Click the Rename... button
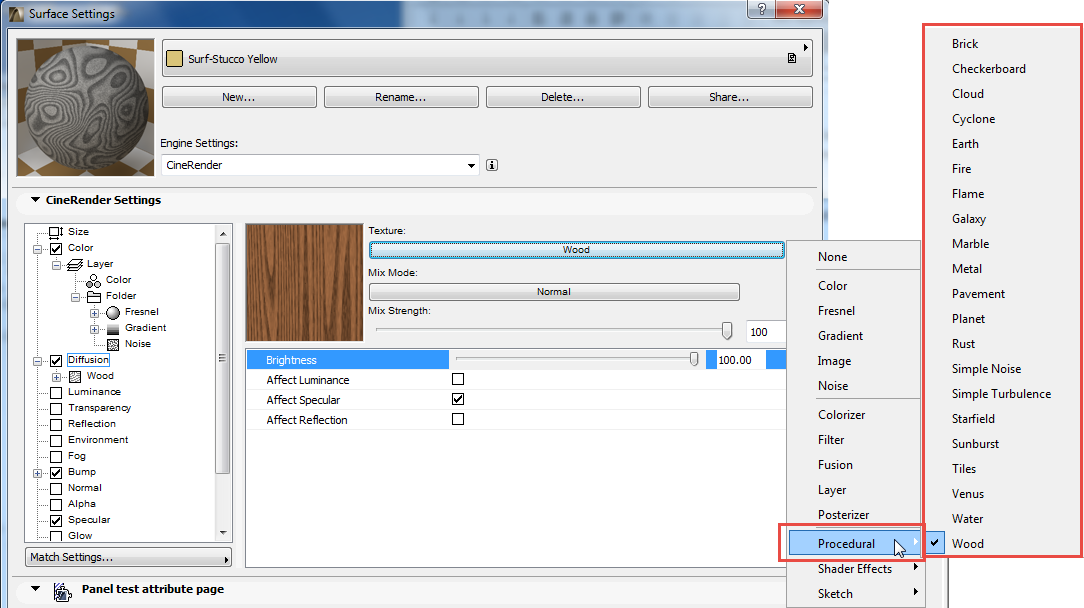 (401, 97)
